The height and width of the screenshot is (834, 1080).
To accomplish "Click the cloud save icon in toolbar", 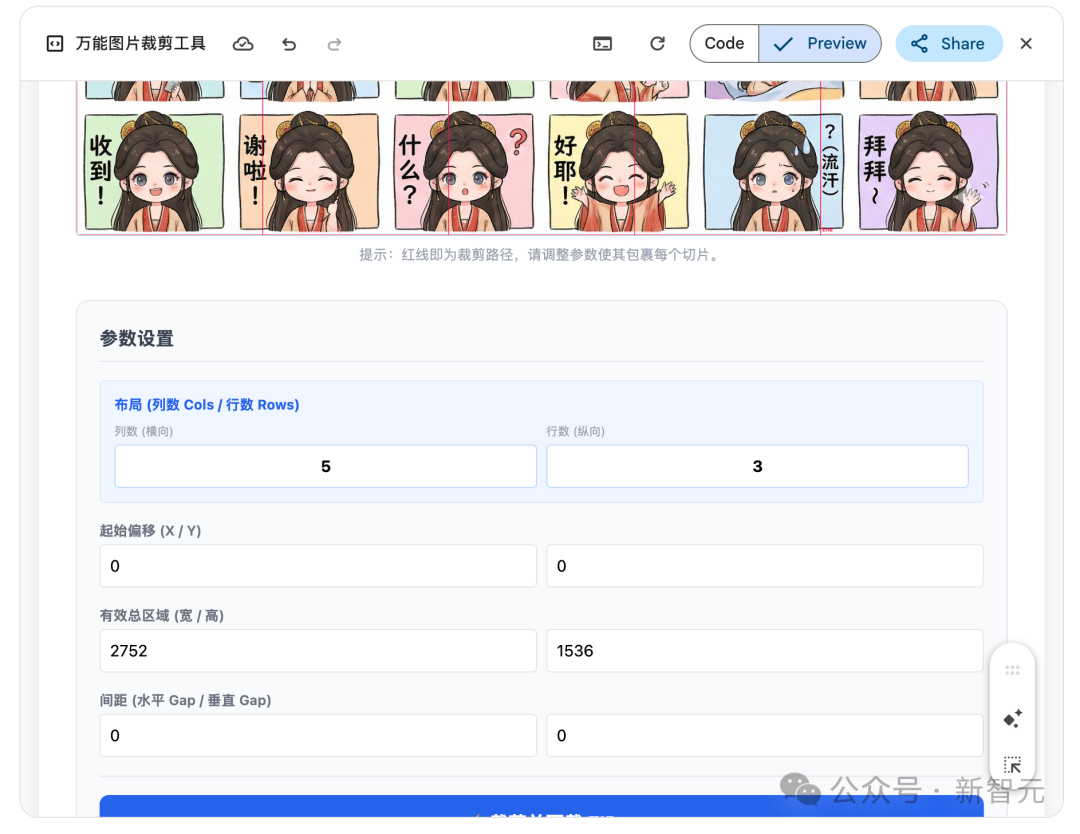I will click(x=243, y=43).
